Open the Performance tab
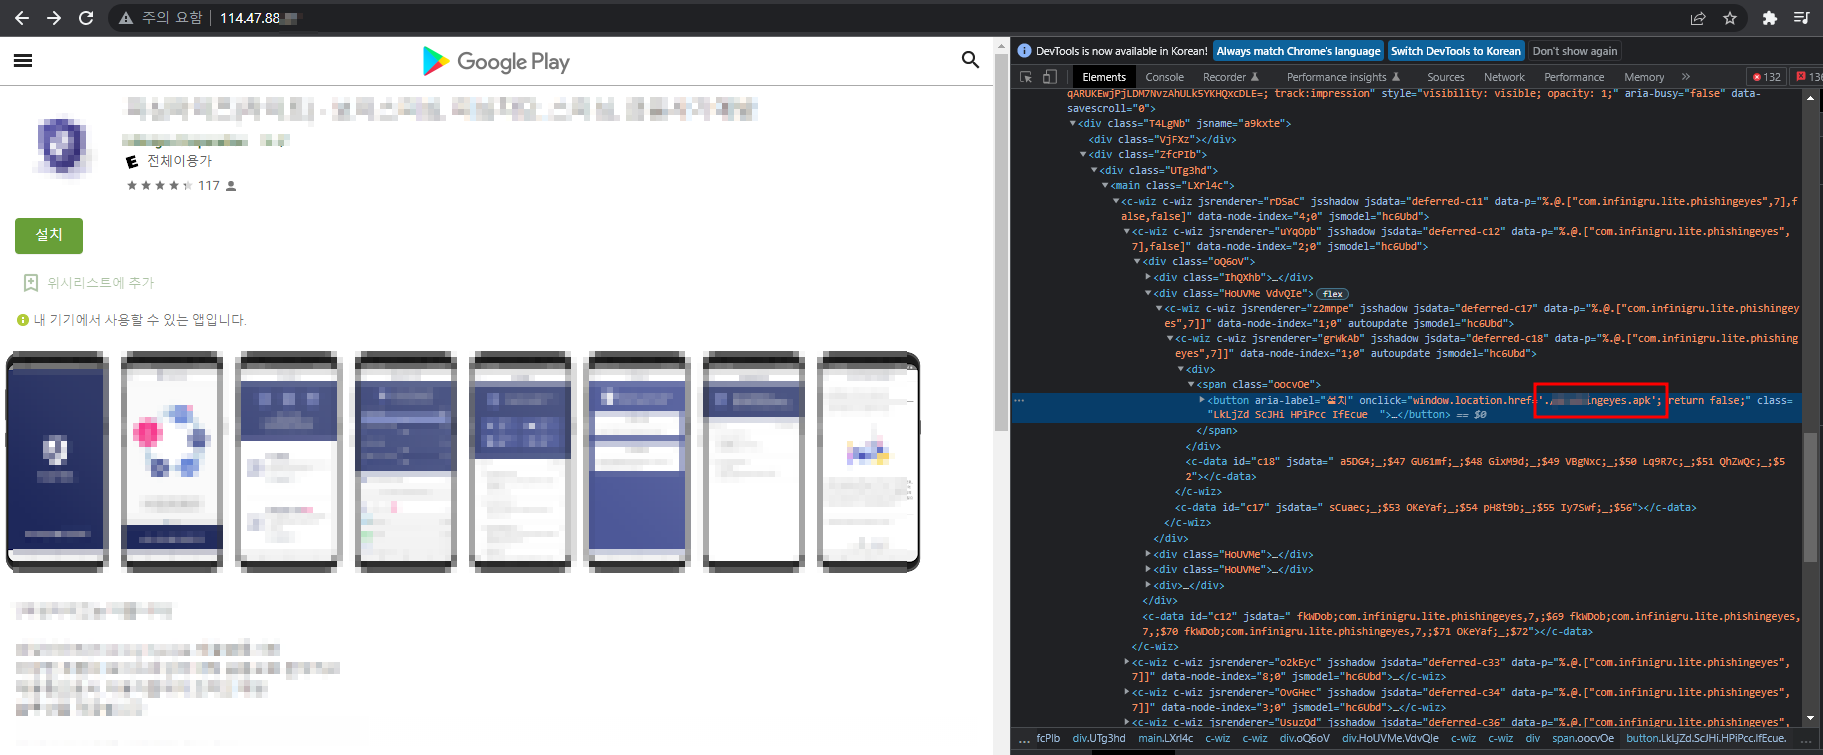 pyautogui.click(x=1574, y=77)
